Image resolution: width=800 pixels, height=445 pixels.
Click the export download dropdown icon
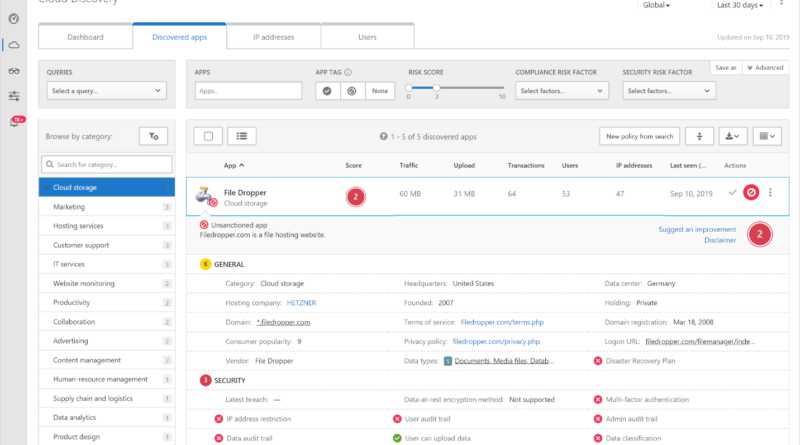click(733, 136)
